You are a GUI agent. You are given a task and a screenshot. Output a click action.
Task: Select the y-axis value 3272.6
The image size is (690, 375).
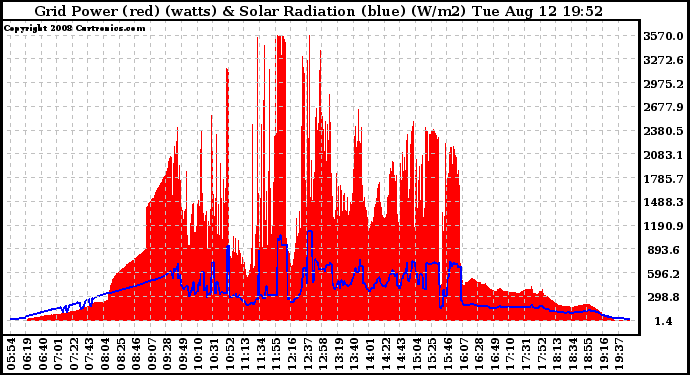[x=663, y=60]
